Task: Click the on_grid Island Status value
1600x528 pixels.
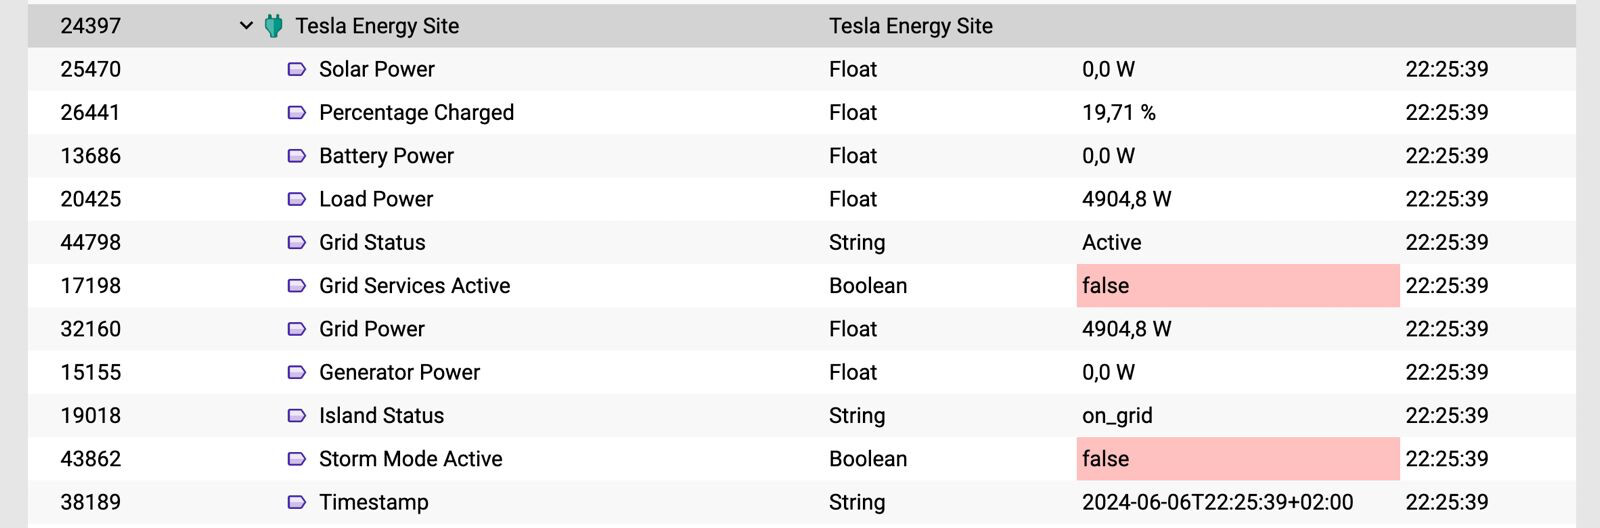Action: [x=1117, y=416]
